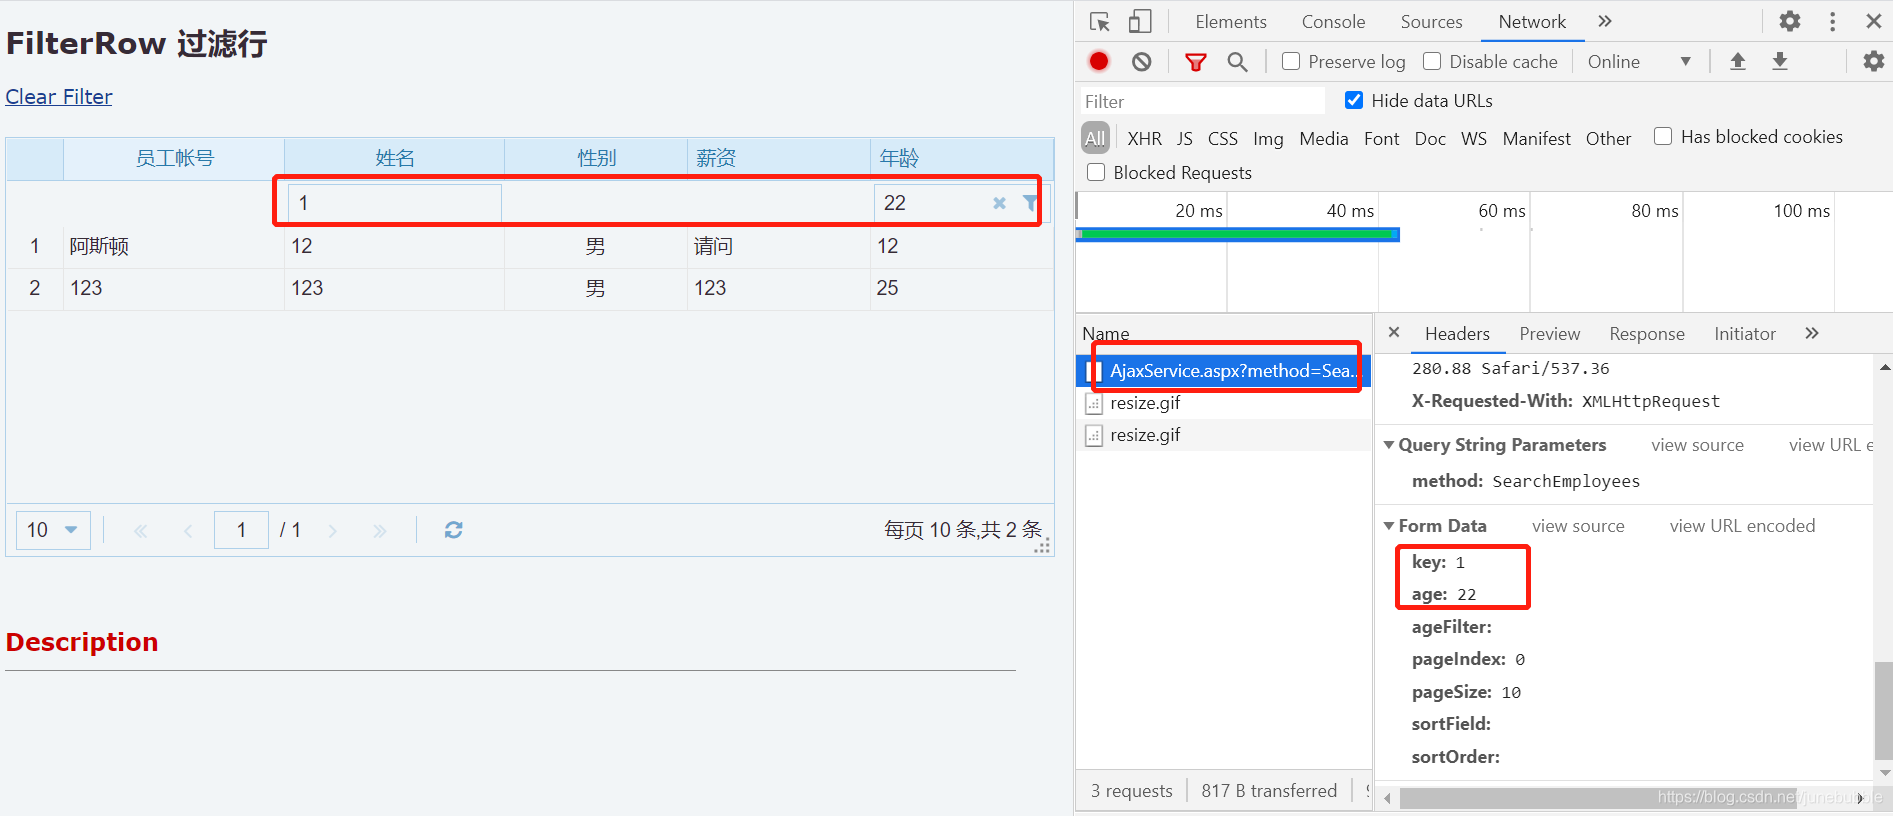Filter requests by Doc type

pyautogui.click(x=1430, y=139)
